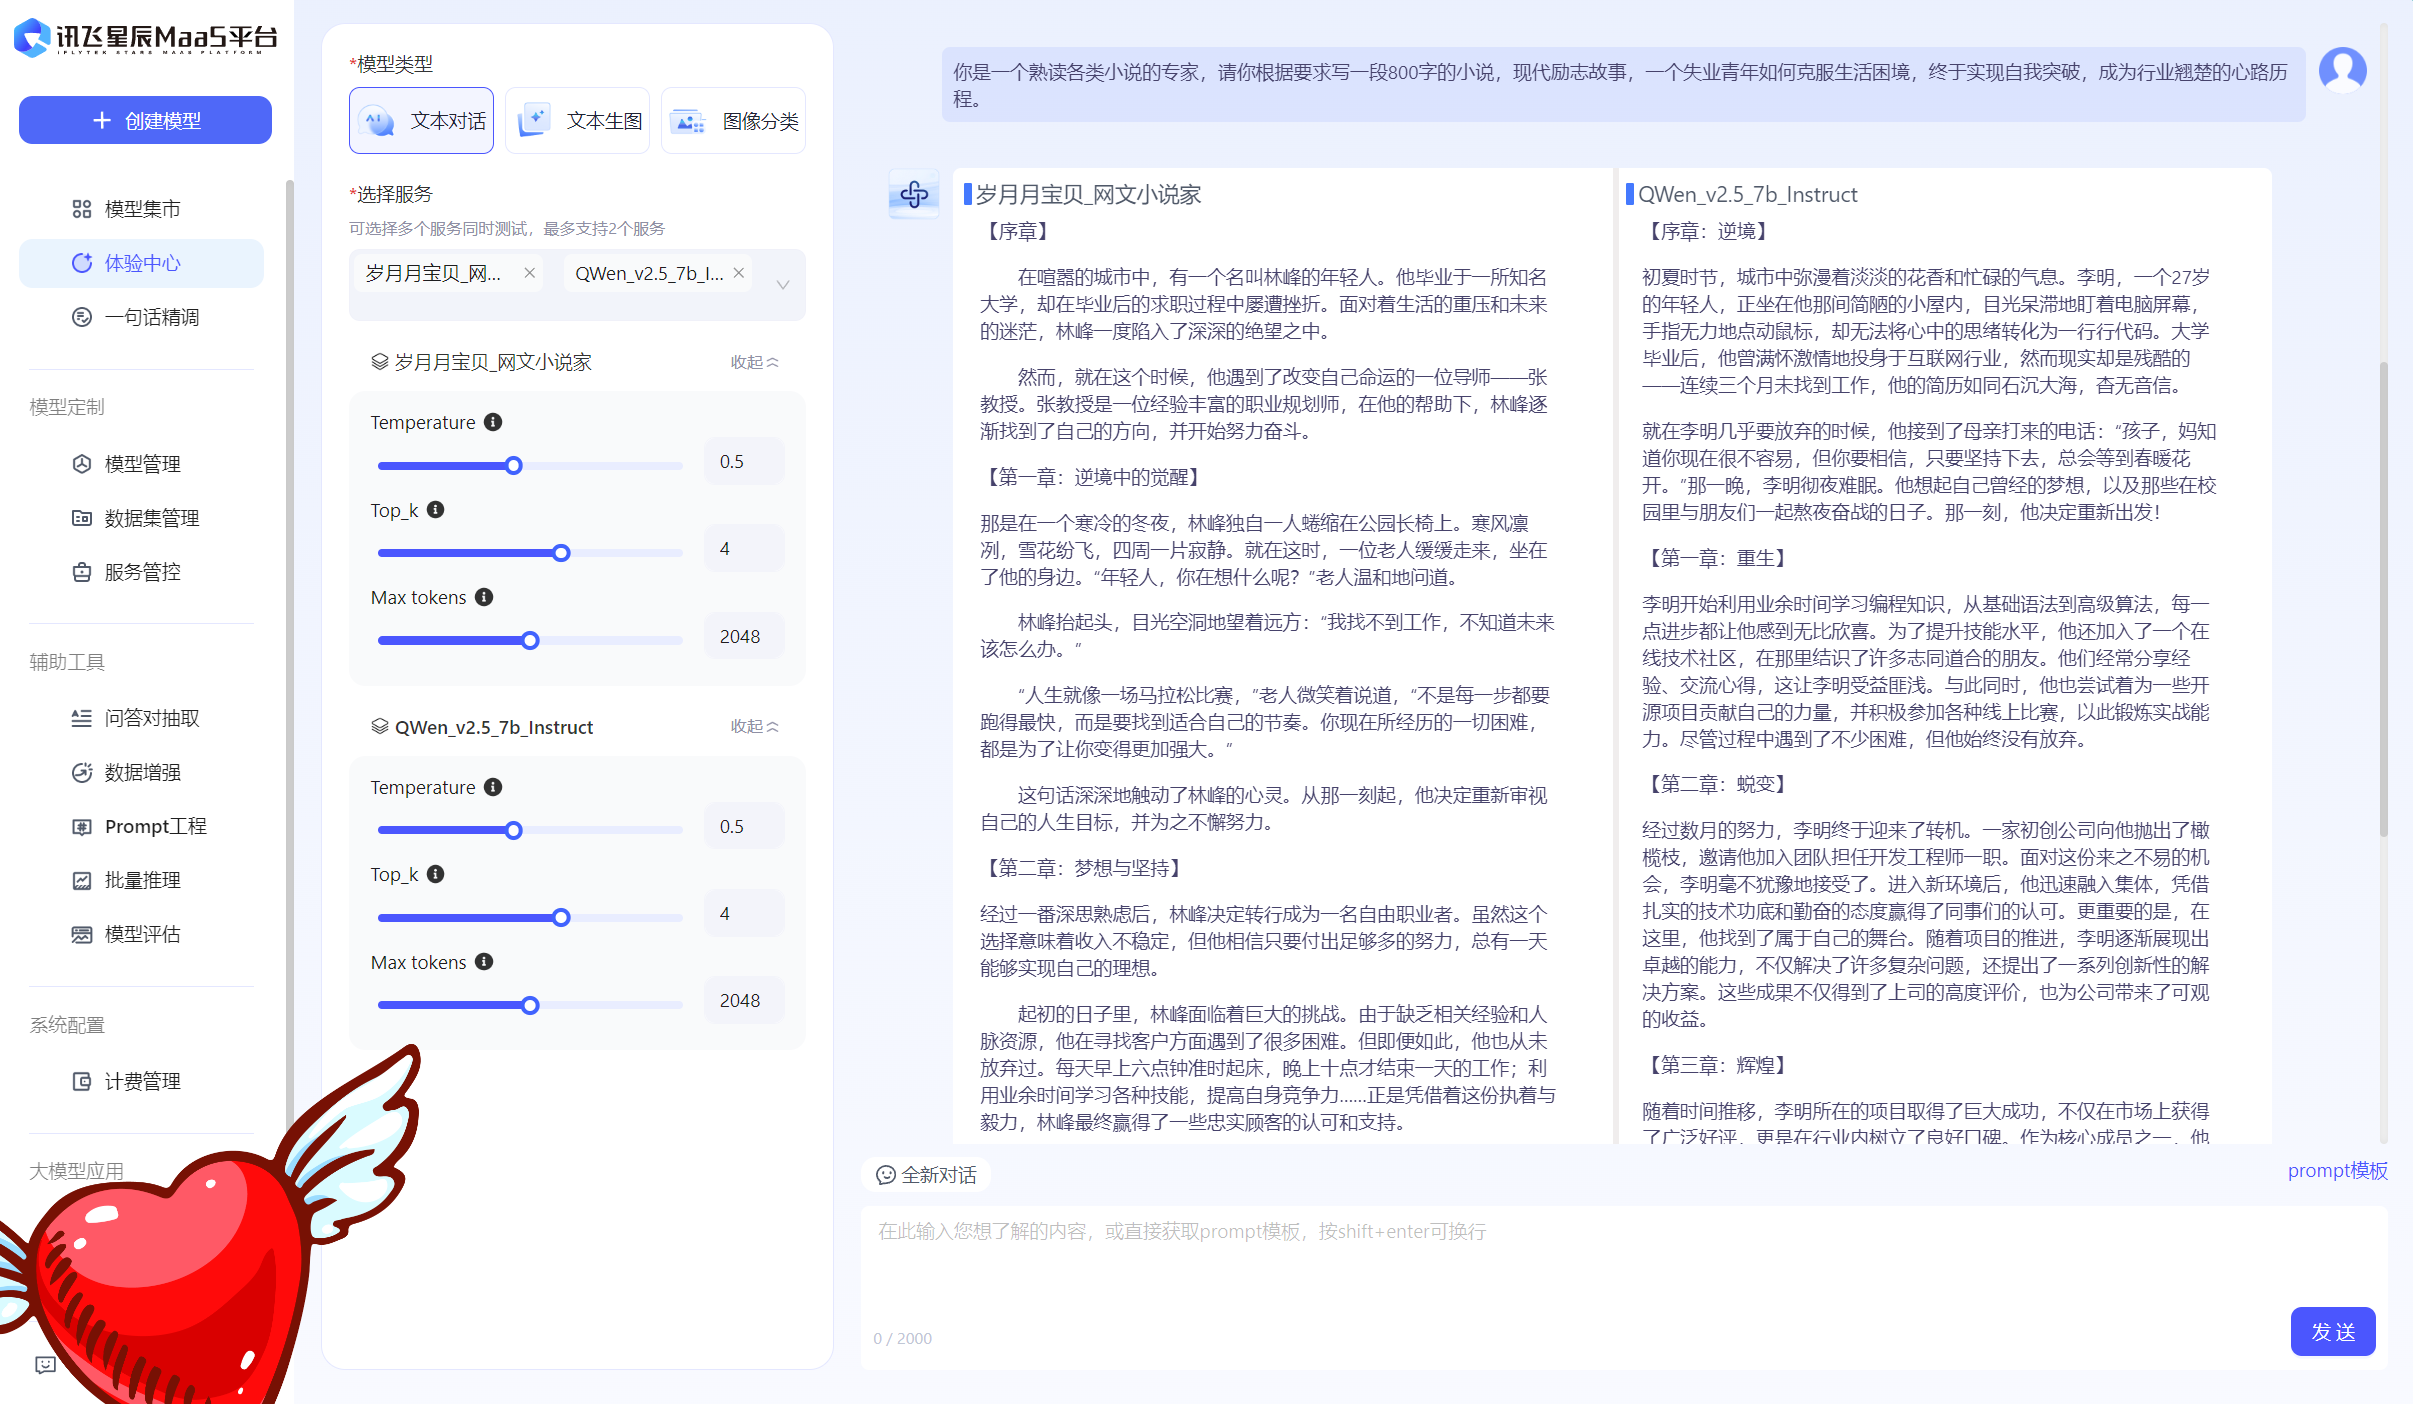Click the QWen Top_k value field 4
This screenshot has height=1404, width=2413.
(x=744, y=913)
